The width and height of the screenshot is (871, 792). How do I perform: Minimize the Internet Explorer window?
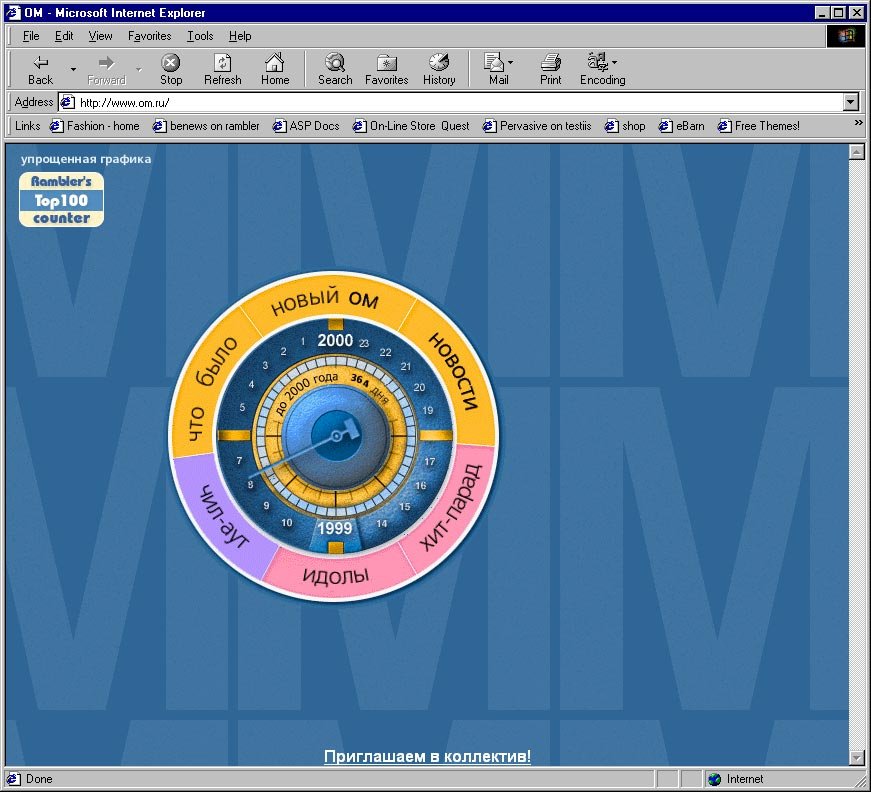pos(823,12)
